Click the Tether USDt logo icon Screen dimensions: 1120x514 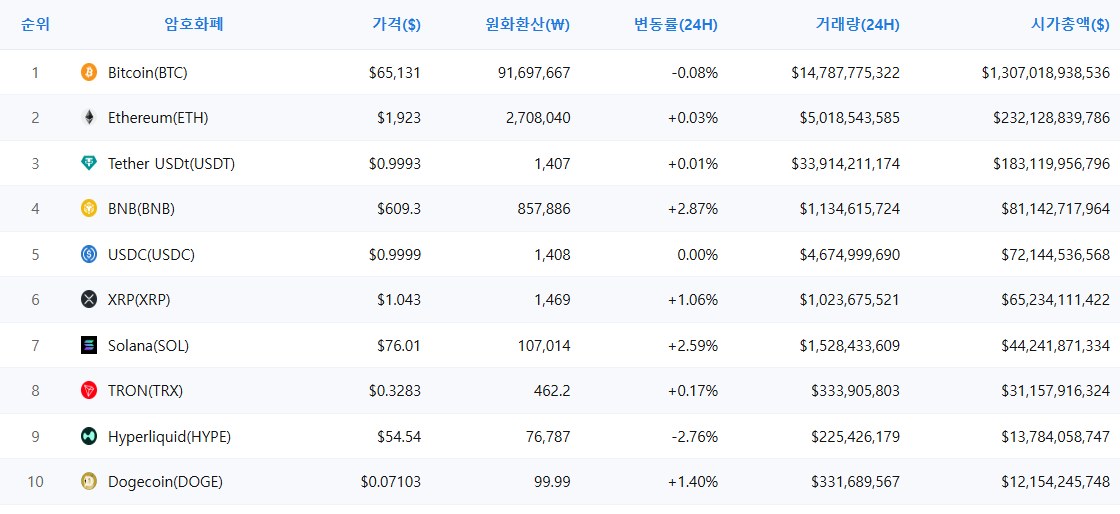(x=89, y=163)
